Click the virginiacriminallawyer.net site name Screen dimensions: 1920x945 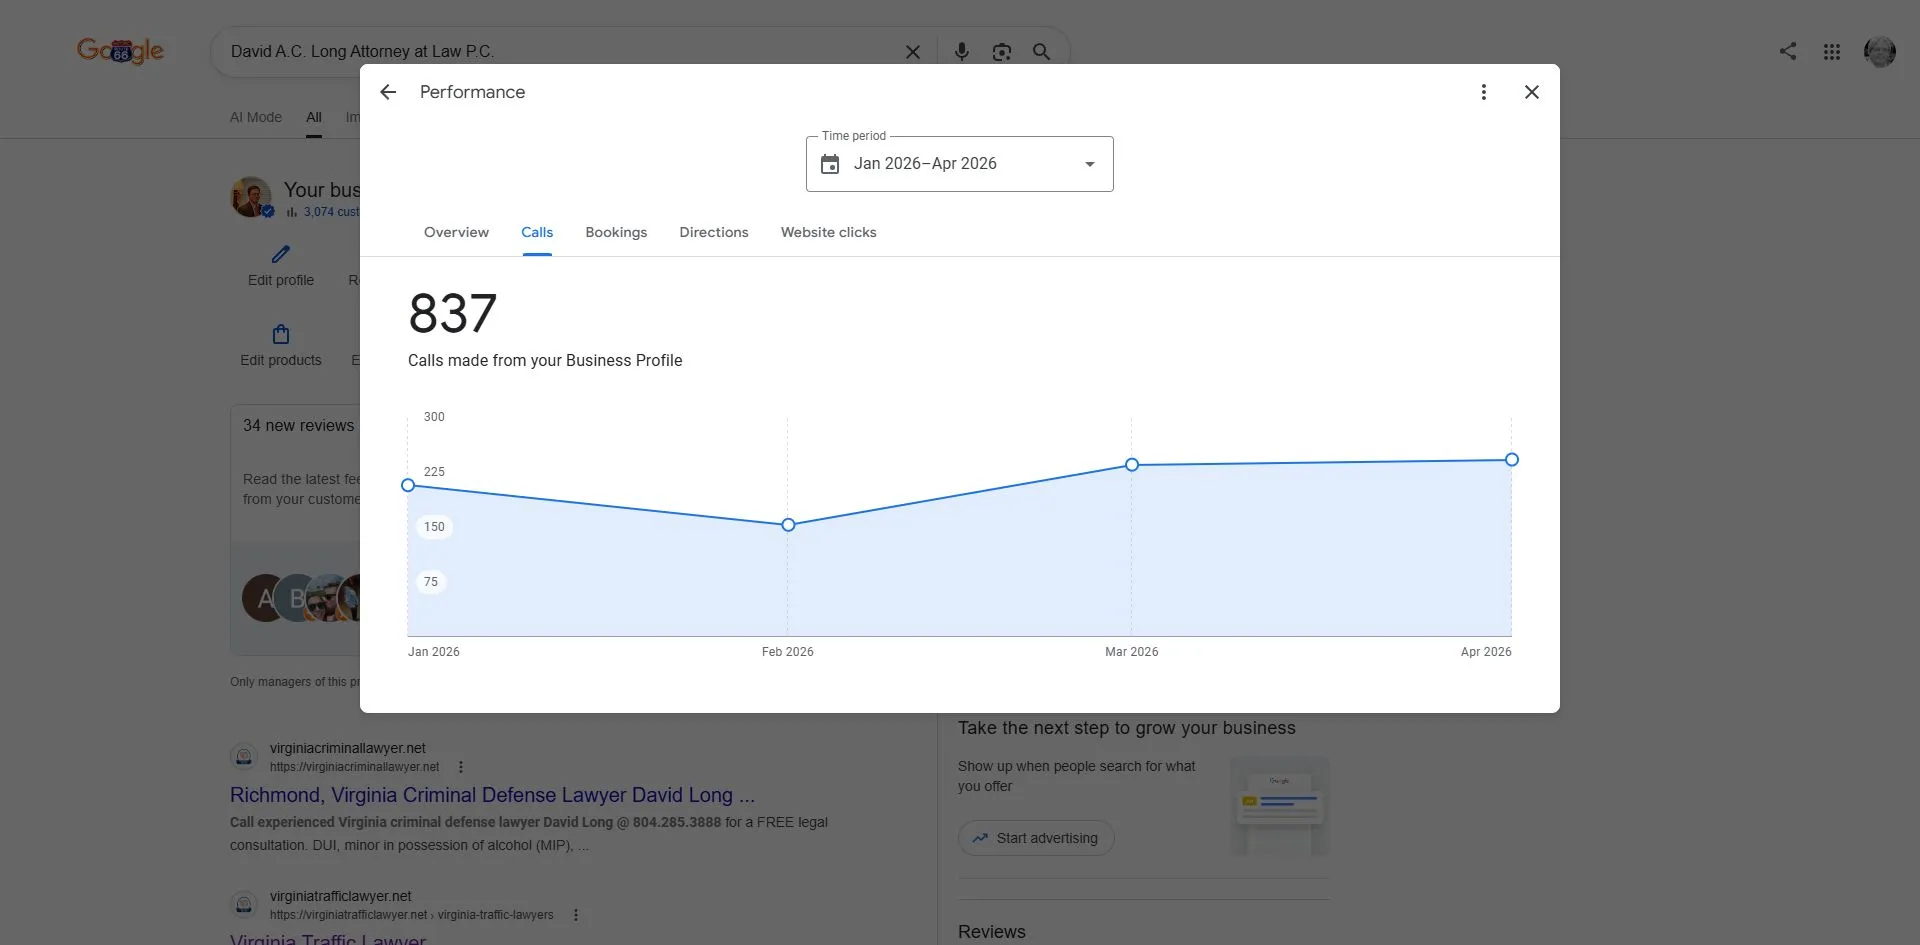pyautogui.click(x=348, y=748)
